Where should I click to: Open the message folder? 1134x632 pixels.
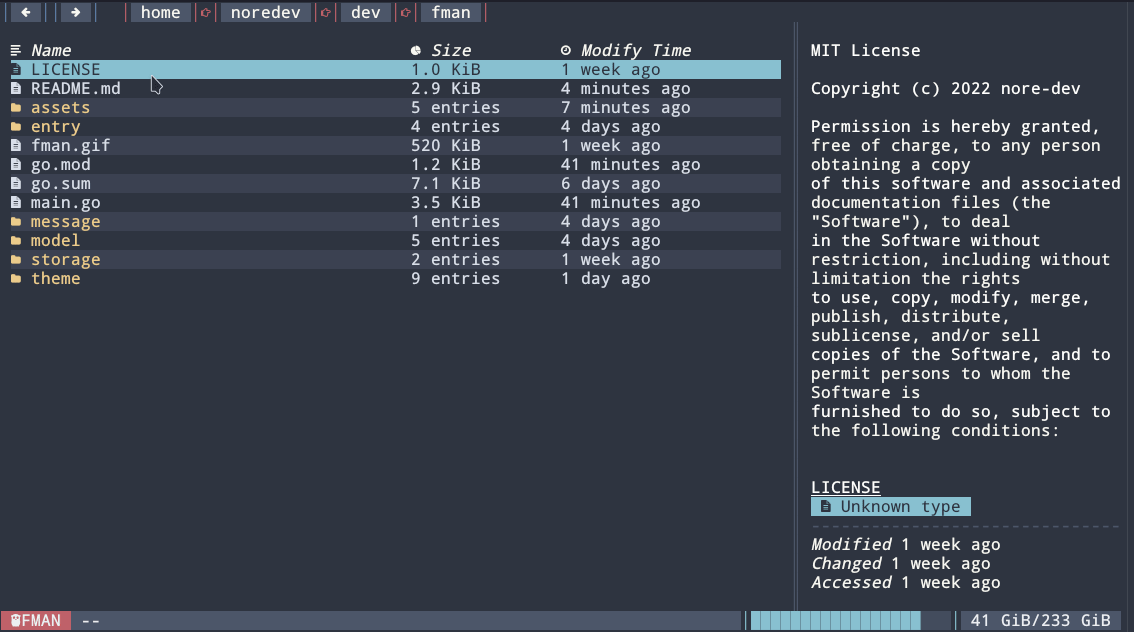click(65, 222)
